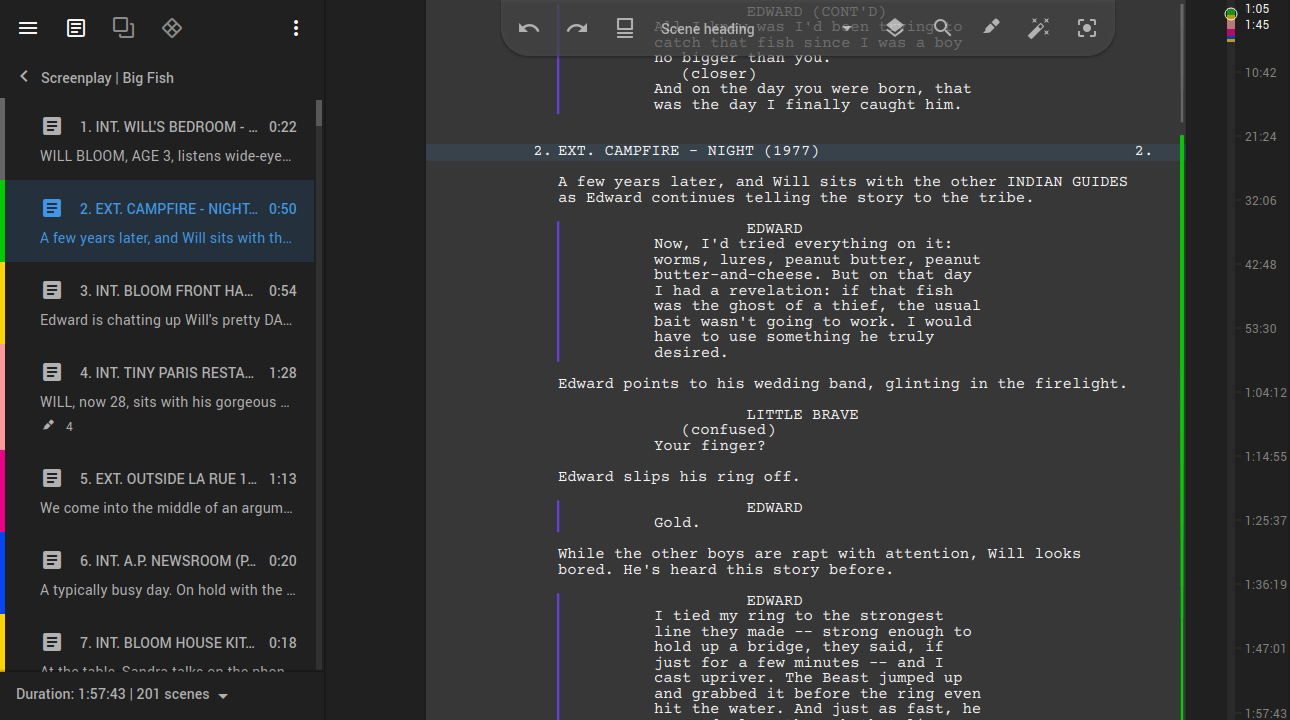Screen dimensions: 1290x720
Task: Click the "Screenplay | Big Fish" title
Action: coord(107,78)
